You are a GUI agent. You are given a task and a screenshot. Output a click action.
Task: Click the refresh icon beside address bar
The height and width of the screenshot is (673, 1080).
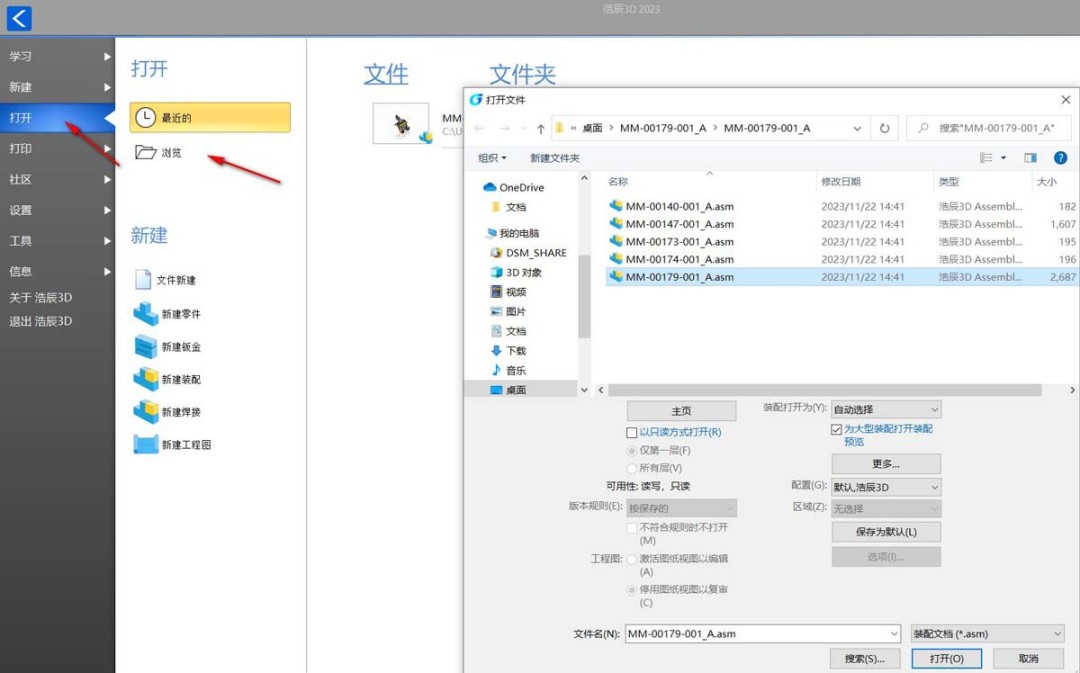pos(884,128)
